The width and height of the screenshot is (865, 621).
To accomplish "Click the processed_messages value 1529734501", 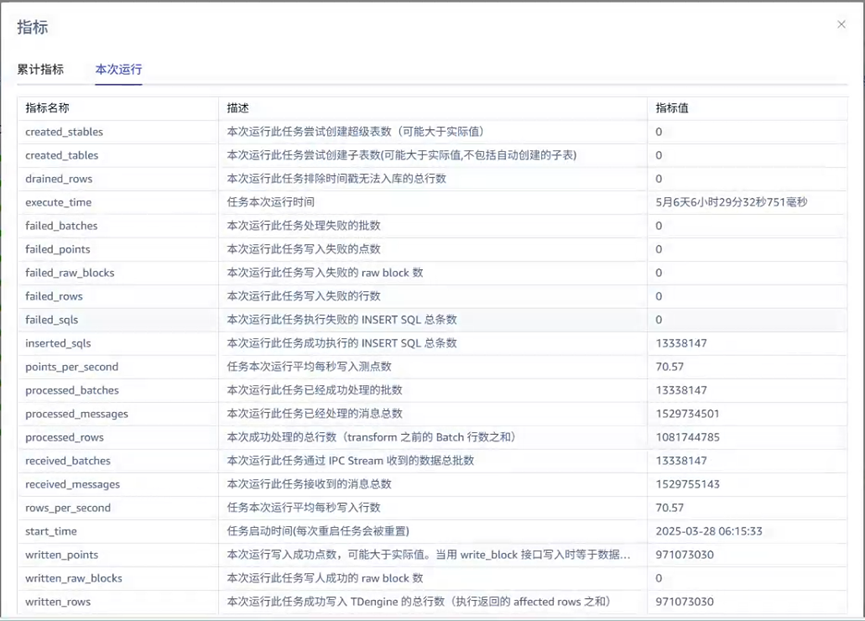I will 688,414.
